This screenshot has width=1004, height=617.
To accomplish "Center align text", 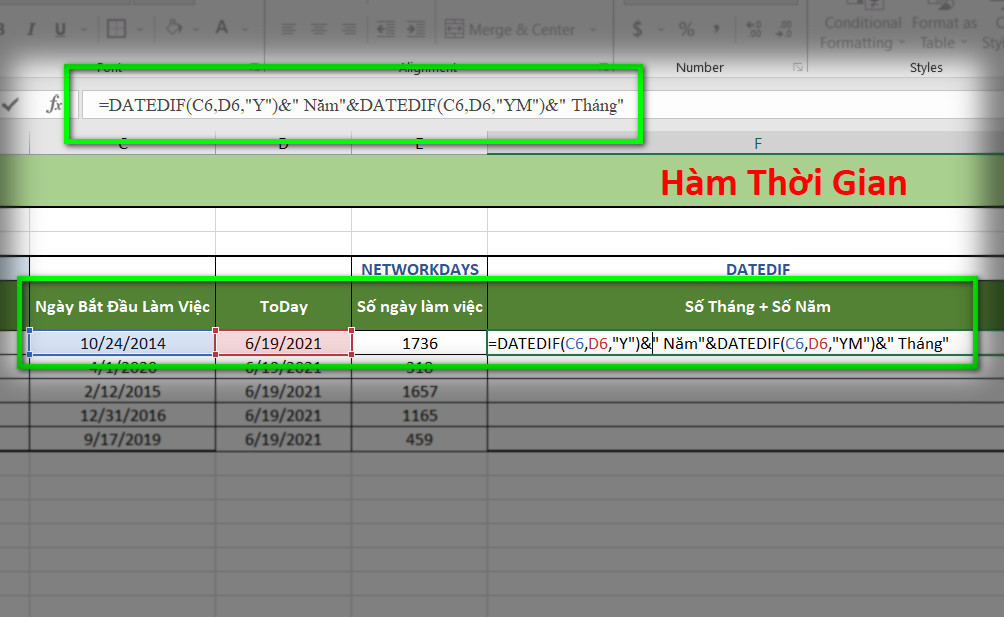I will coord(319,29).
